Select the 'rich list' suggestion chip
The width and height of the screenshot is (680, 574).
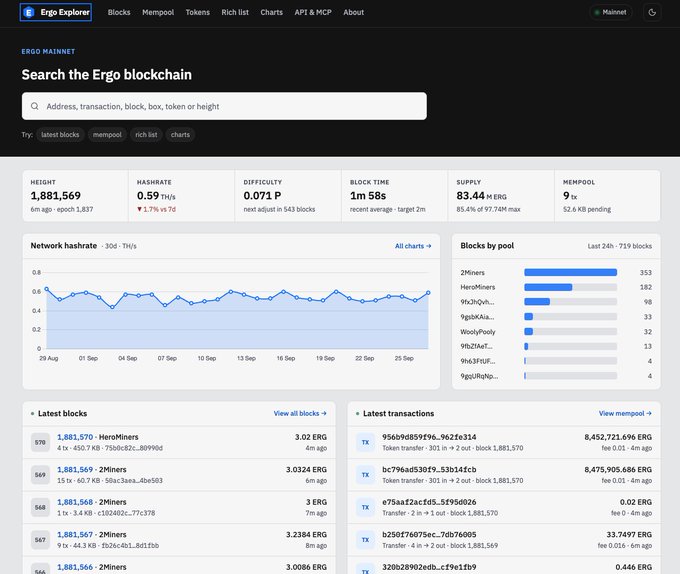[146, 135]
